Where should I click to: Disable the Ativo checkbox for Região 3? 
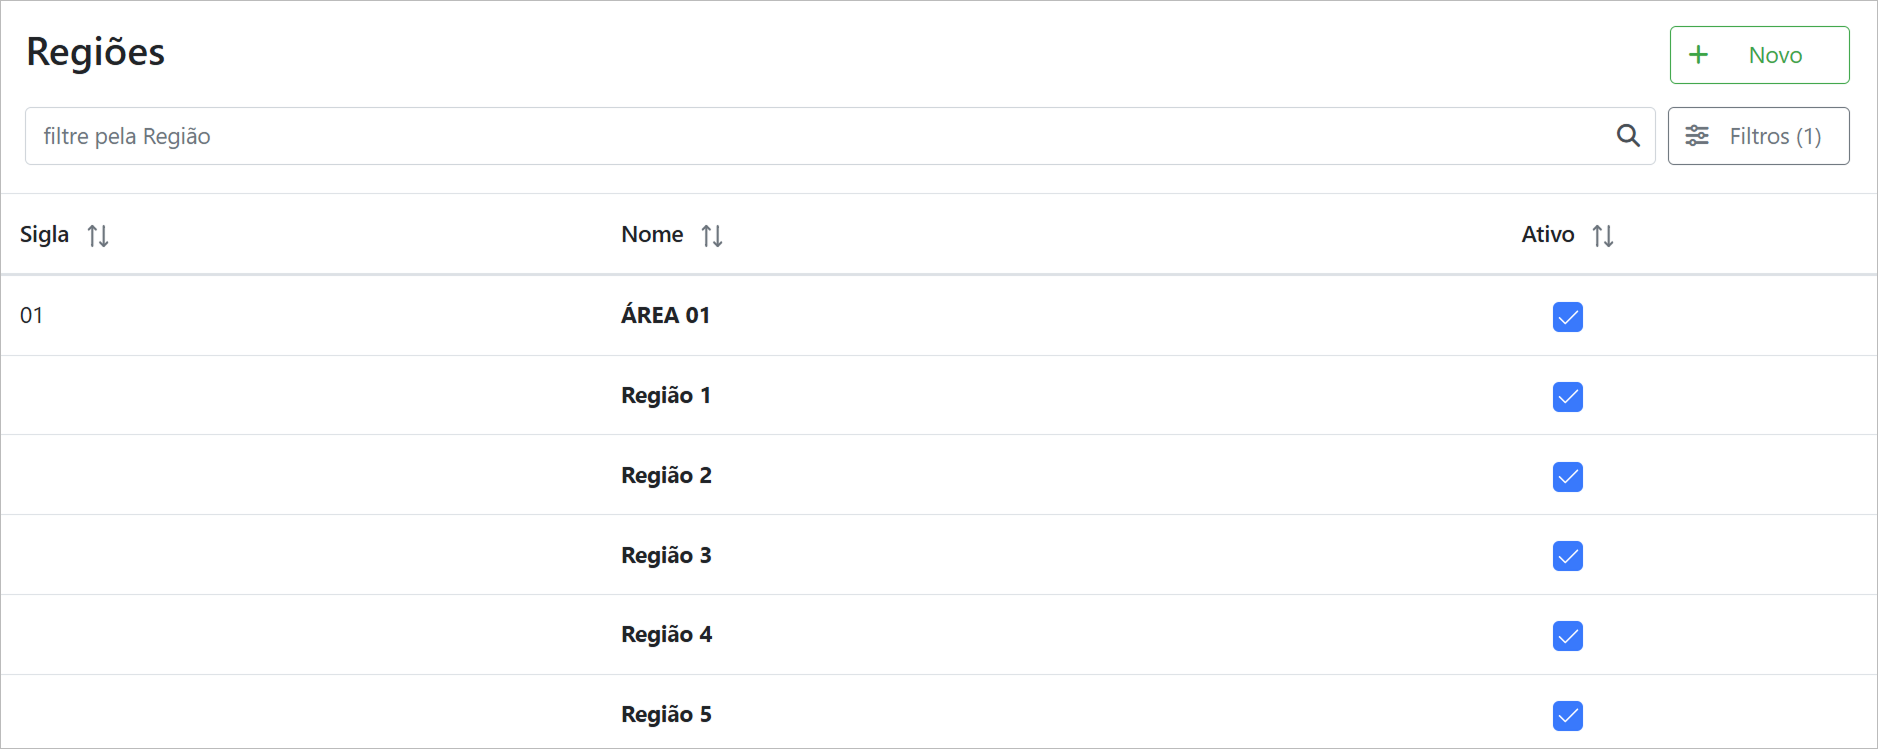tap(1568, 556)
